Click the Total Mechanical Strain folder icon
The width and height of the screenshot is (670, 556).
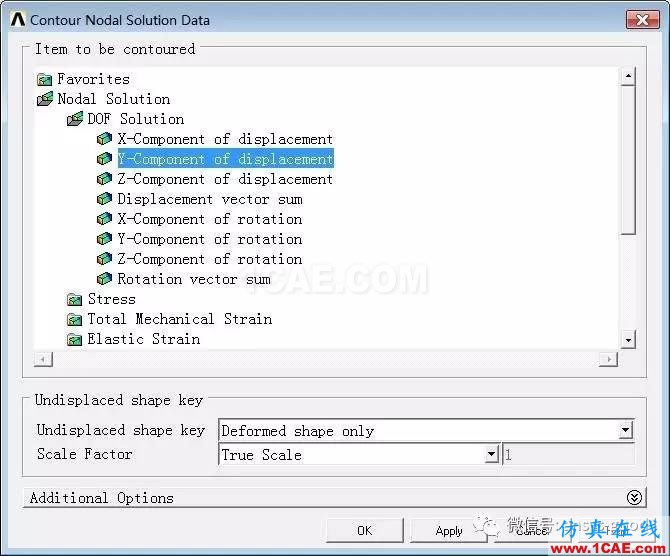[74, 320]
